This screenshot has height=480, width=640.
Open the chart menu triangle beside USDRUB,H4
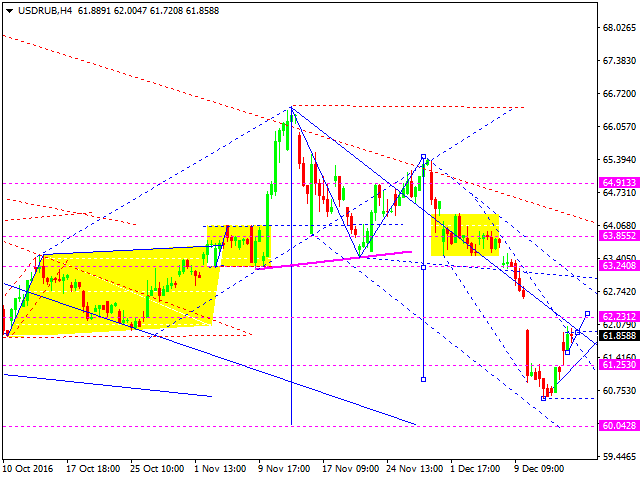click(x=9, y=11)
